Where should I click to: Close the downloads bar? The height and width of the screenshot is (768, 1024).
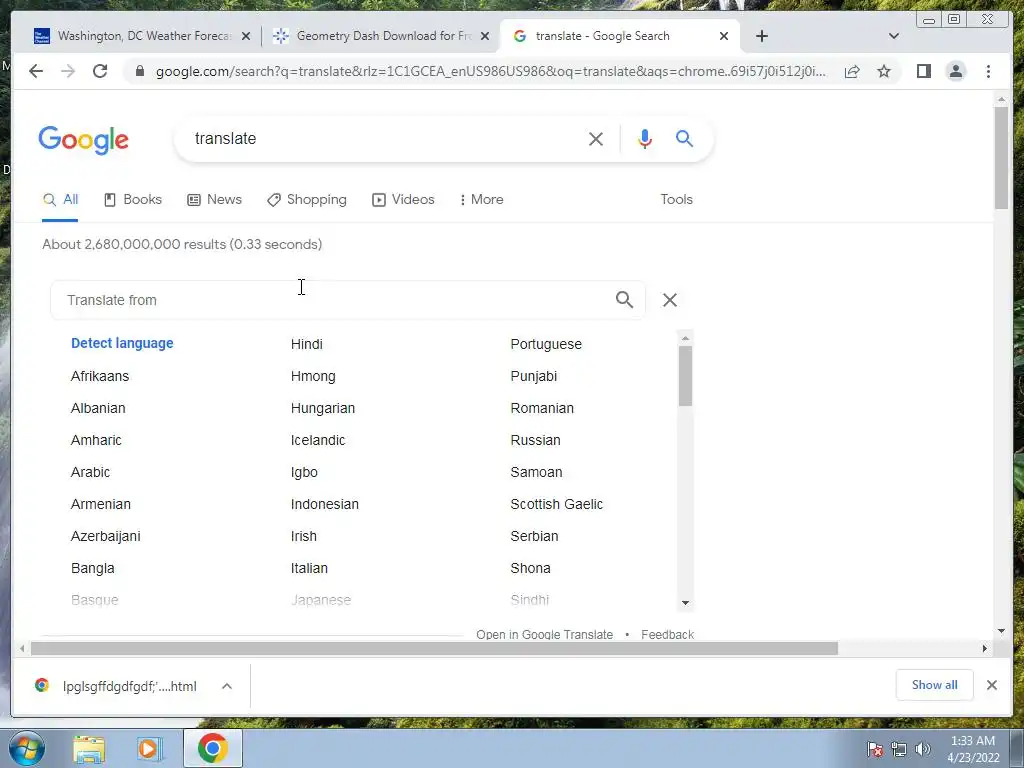tap(991, 685)
